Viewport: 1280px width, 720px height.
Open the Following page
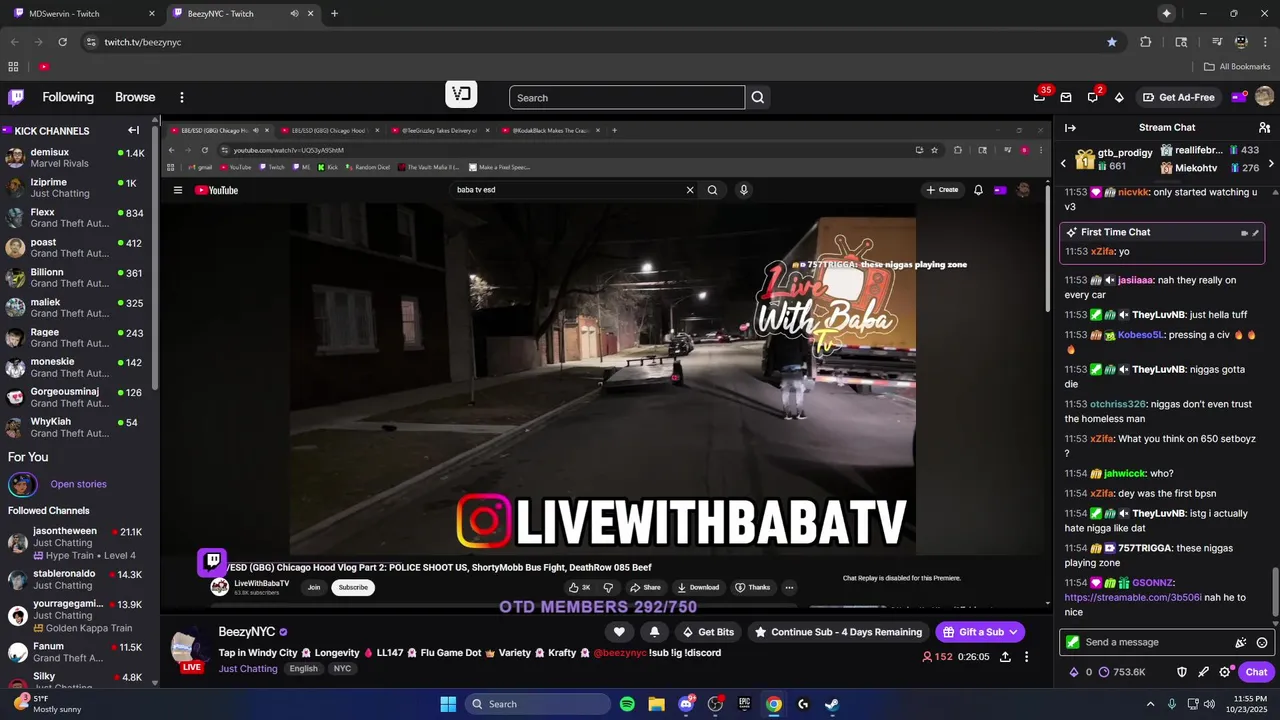pos(68,97)
